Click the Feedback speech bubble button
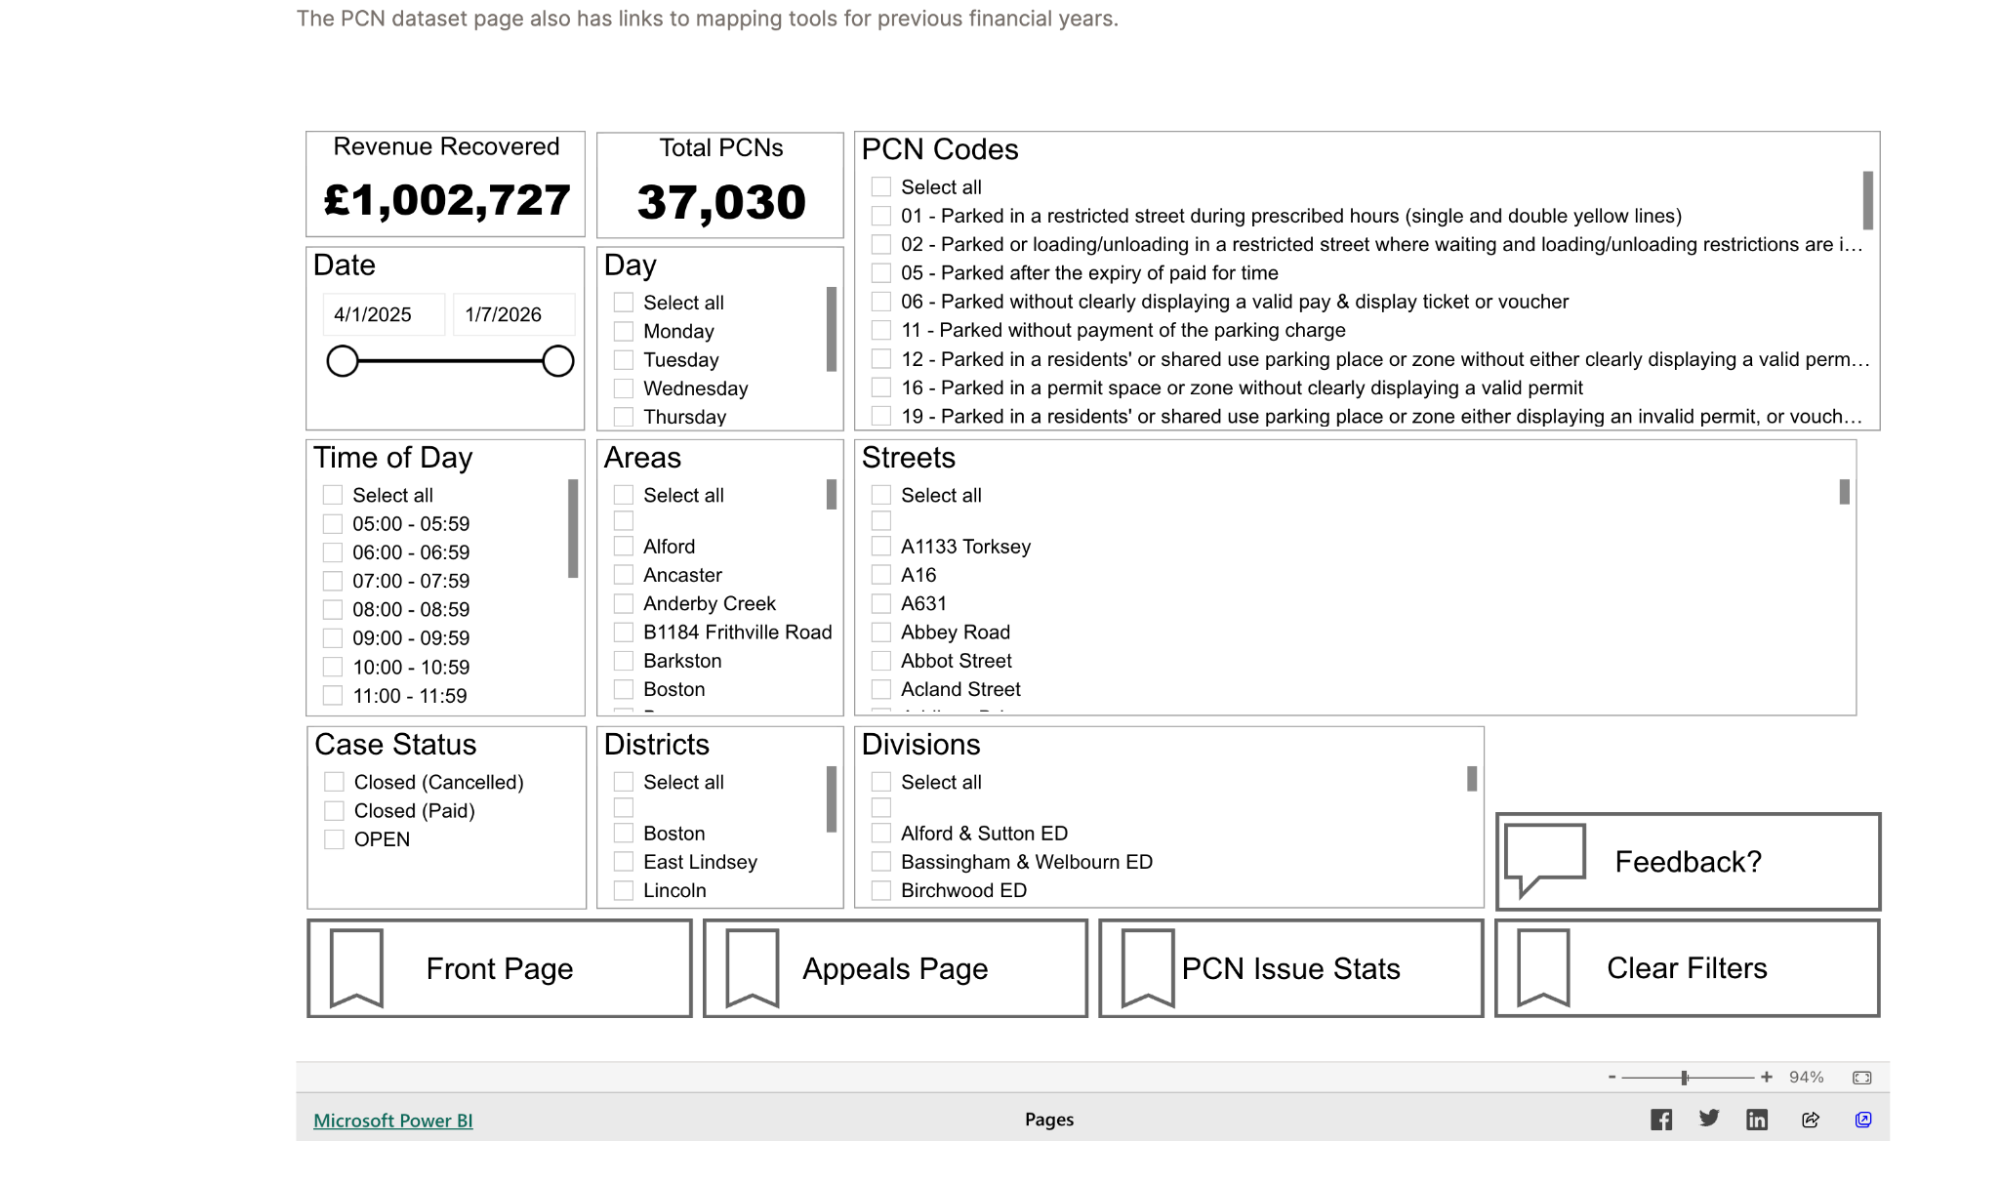This screenshot has width=1999, height=1186. tap(1687, 861)
